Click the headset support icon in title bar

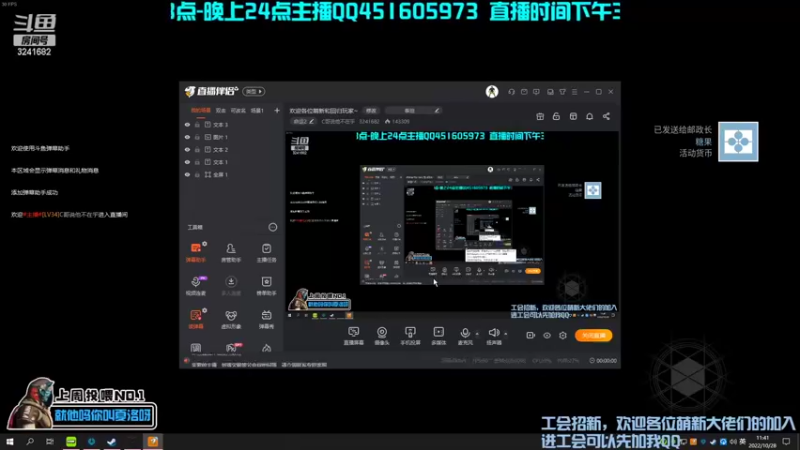click(x=511, y=92)
